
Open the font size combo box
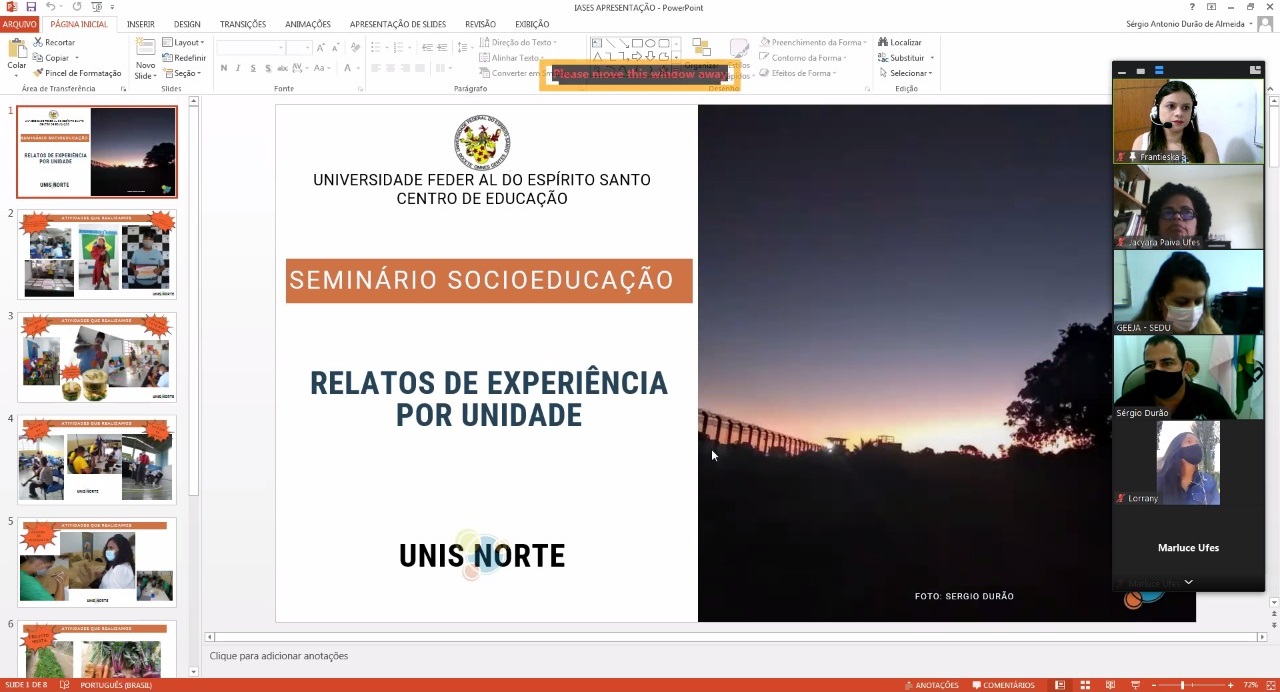tap(299, 47)
